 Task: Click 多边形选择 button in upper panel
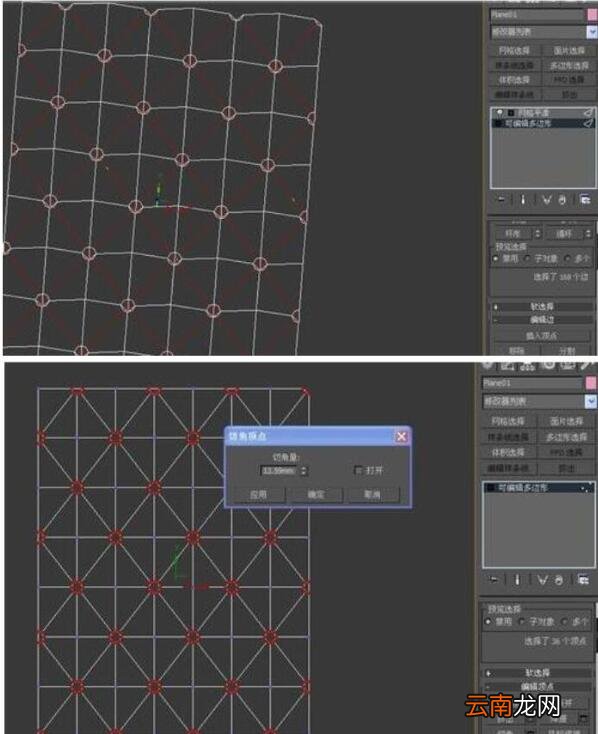point(569,66)
